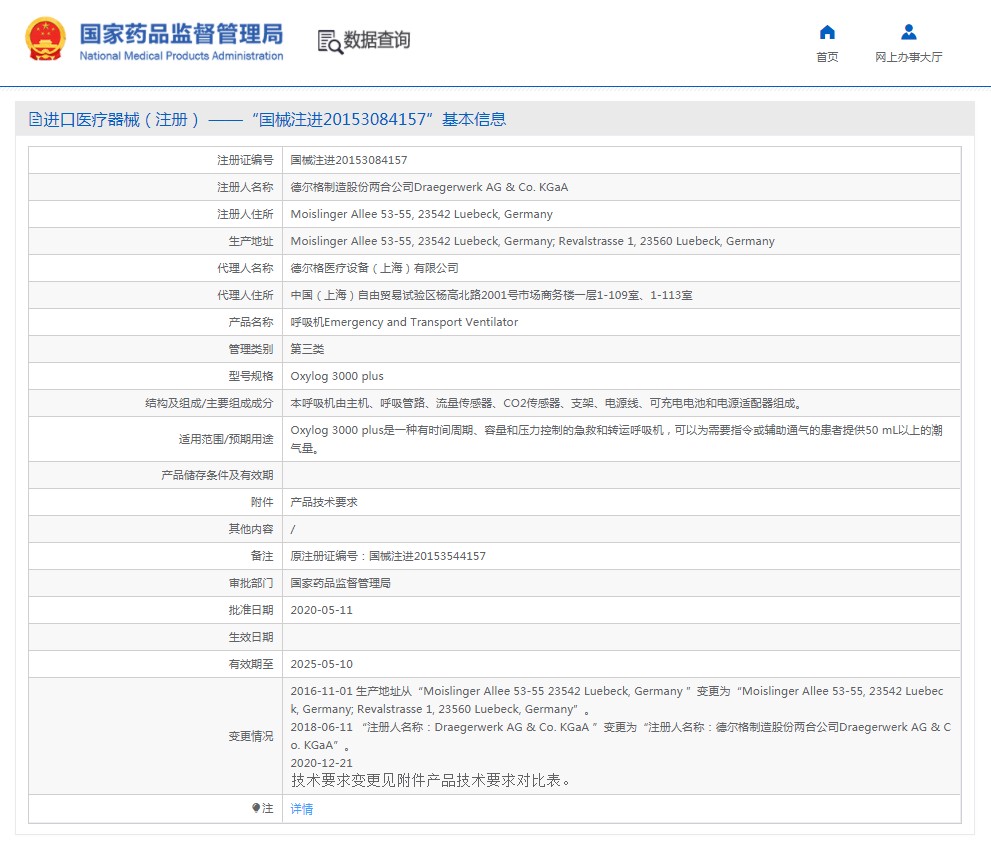Open 网上办事大厅 via its text label
Viewport: 991px width, 848px height.
(908, 57)
